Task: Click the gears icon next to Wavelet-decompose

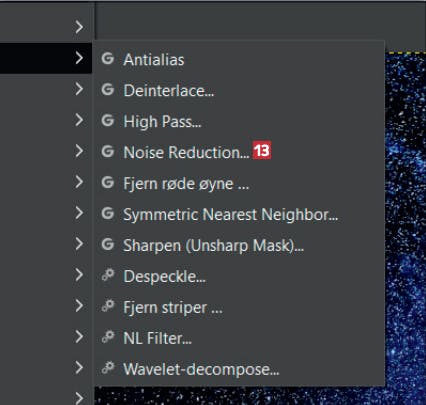Action: (x=108, y=368)
